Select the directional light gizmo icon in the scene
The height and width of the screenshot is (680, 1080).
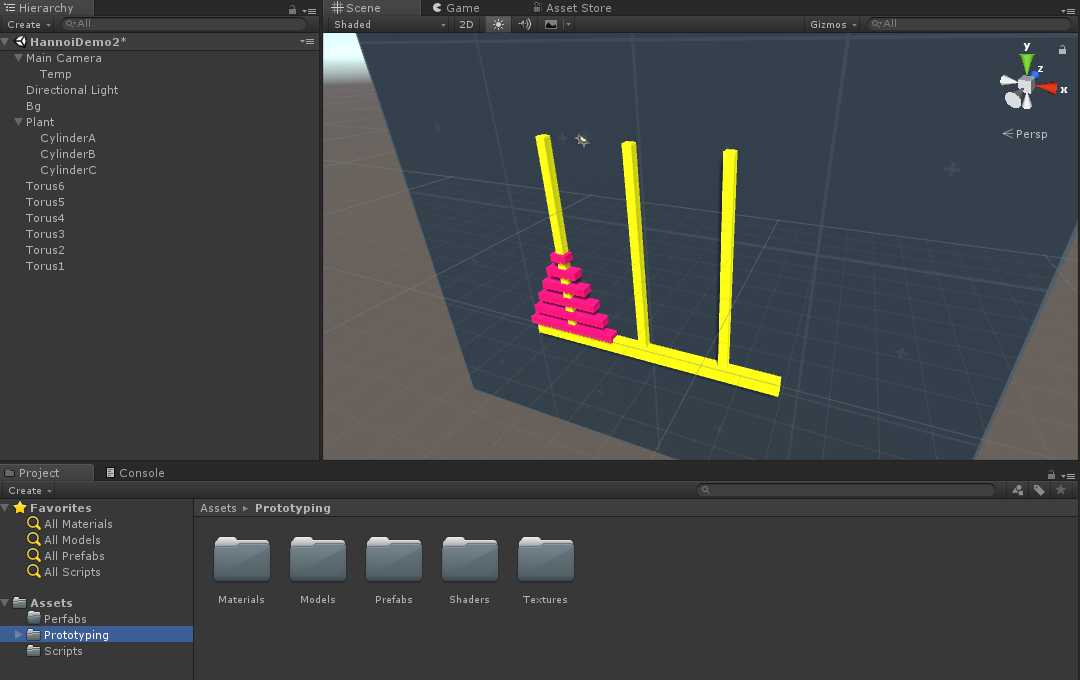point(582,141)
